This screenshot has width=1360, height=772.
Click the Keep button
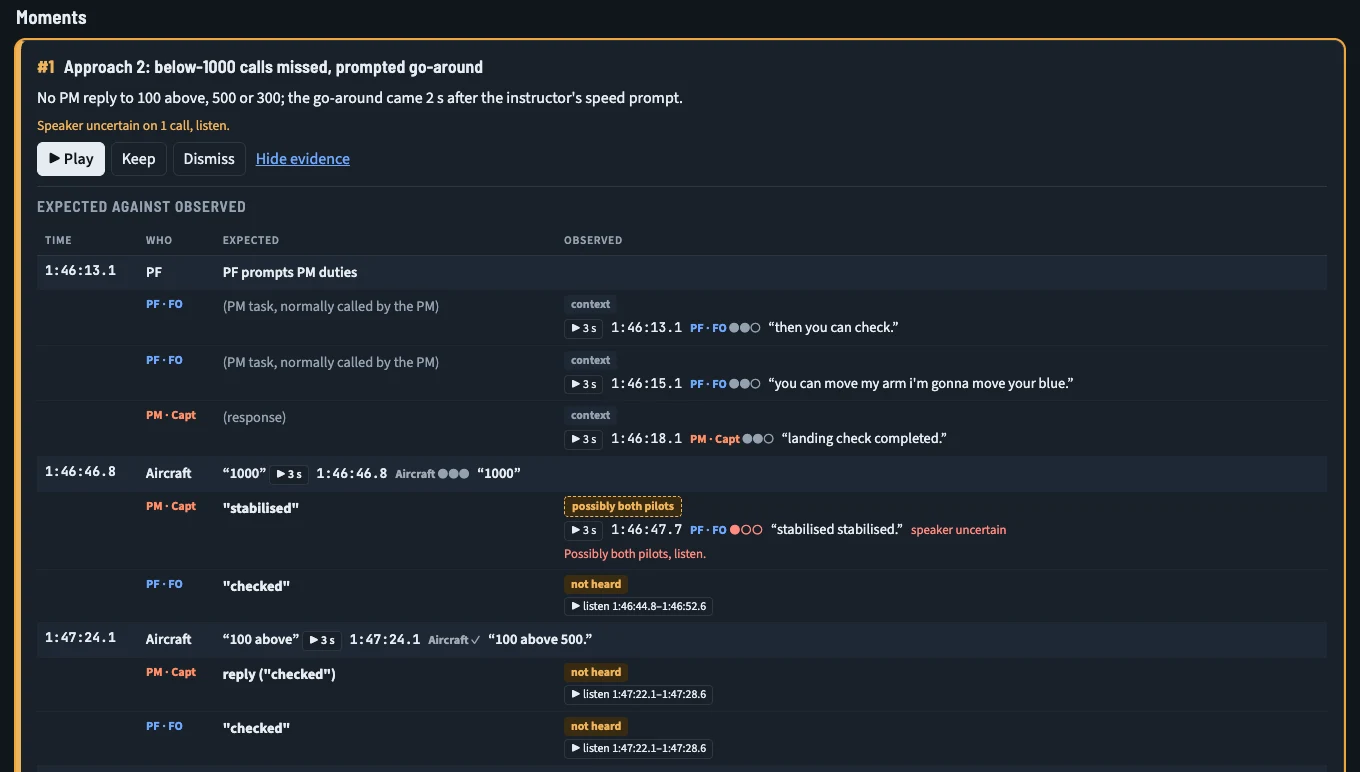[x=138, y=159]
